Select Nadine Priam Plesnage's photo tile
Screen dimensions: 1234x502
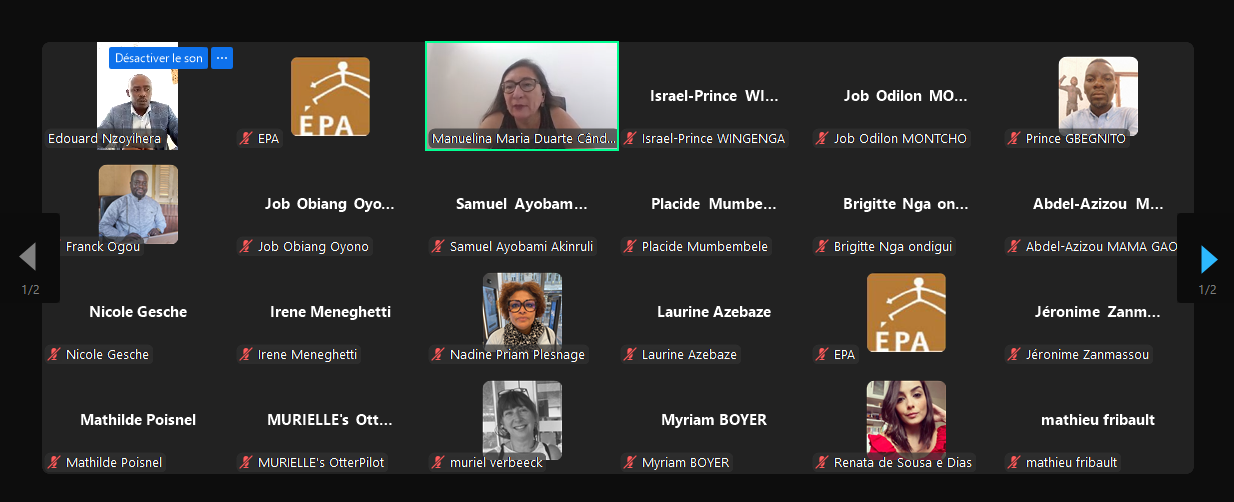point(522,312)
